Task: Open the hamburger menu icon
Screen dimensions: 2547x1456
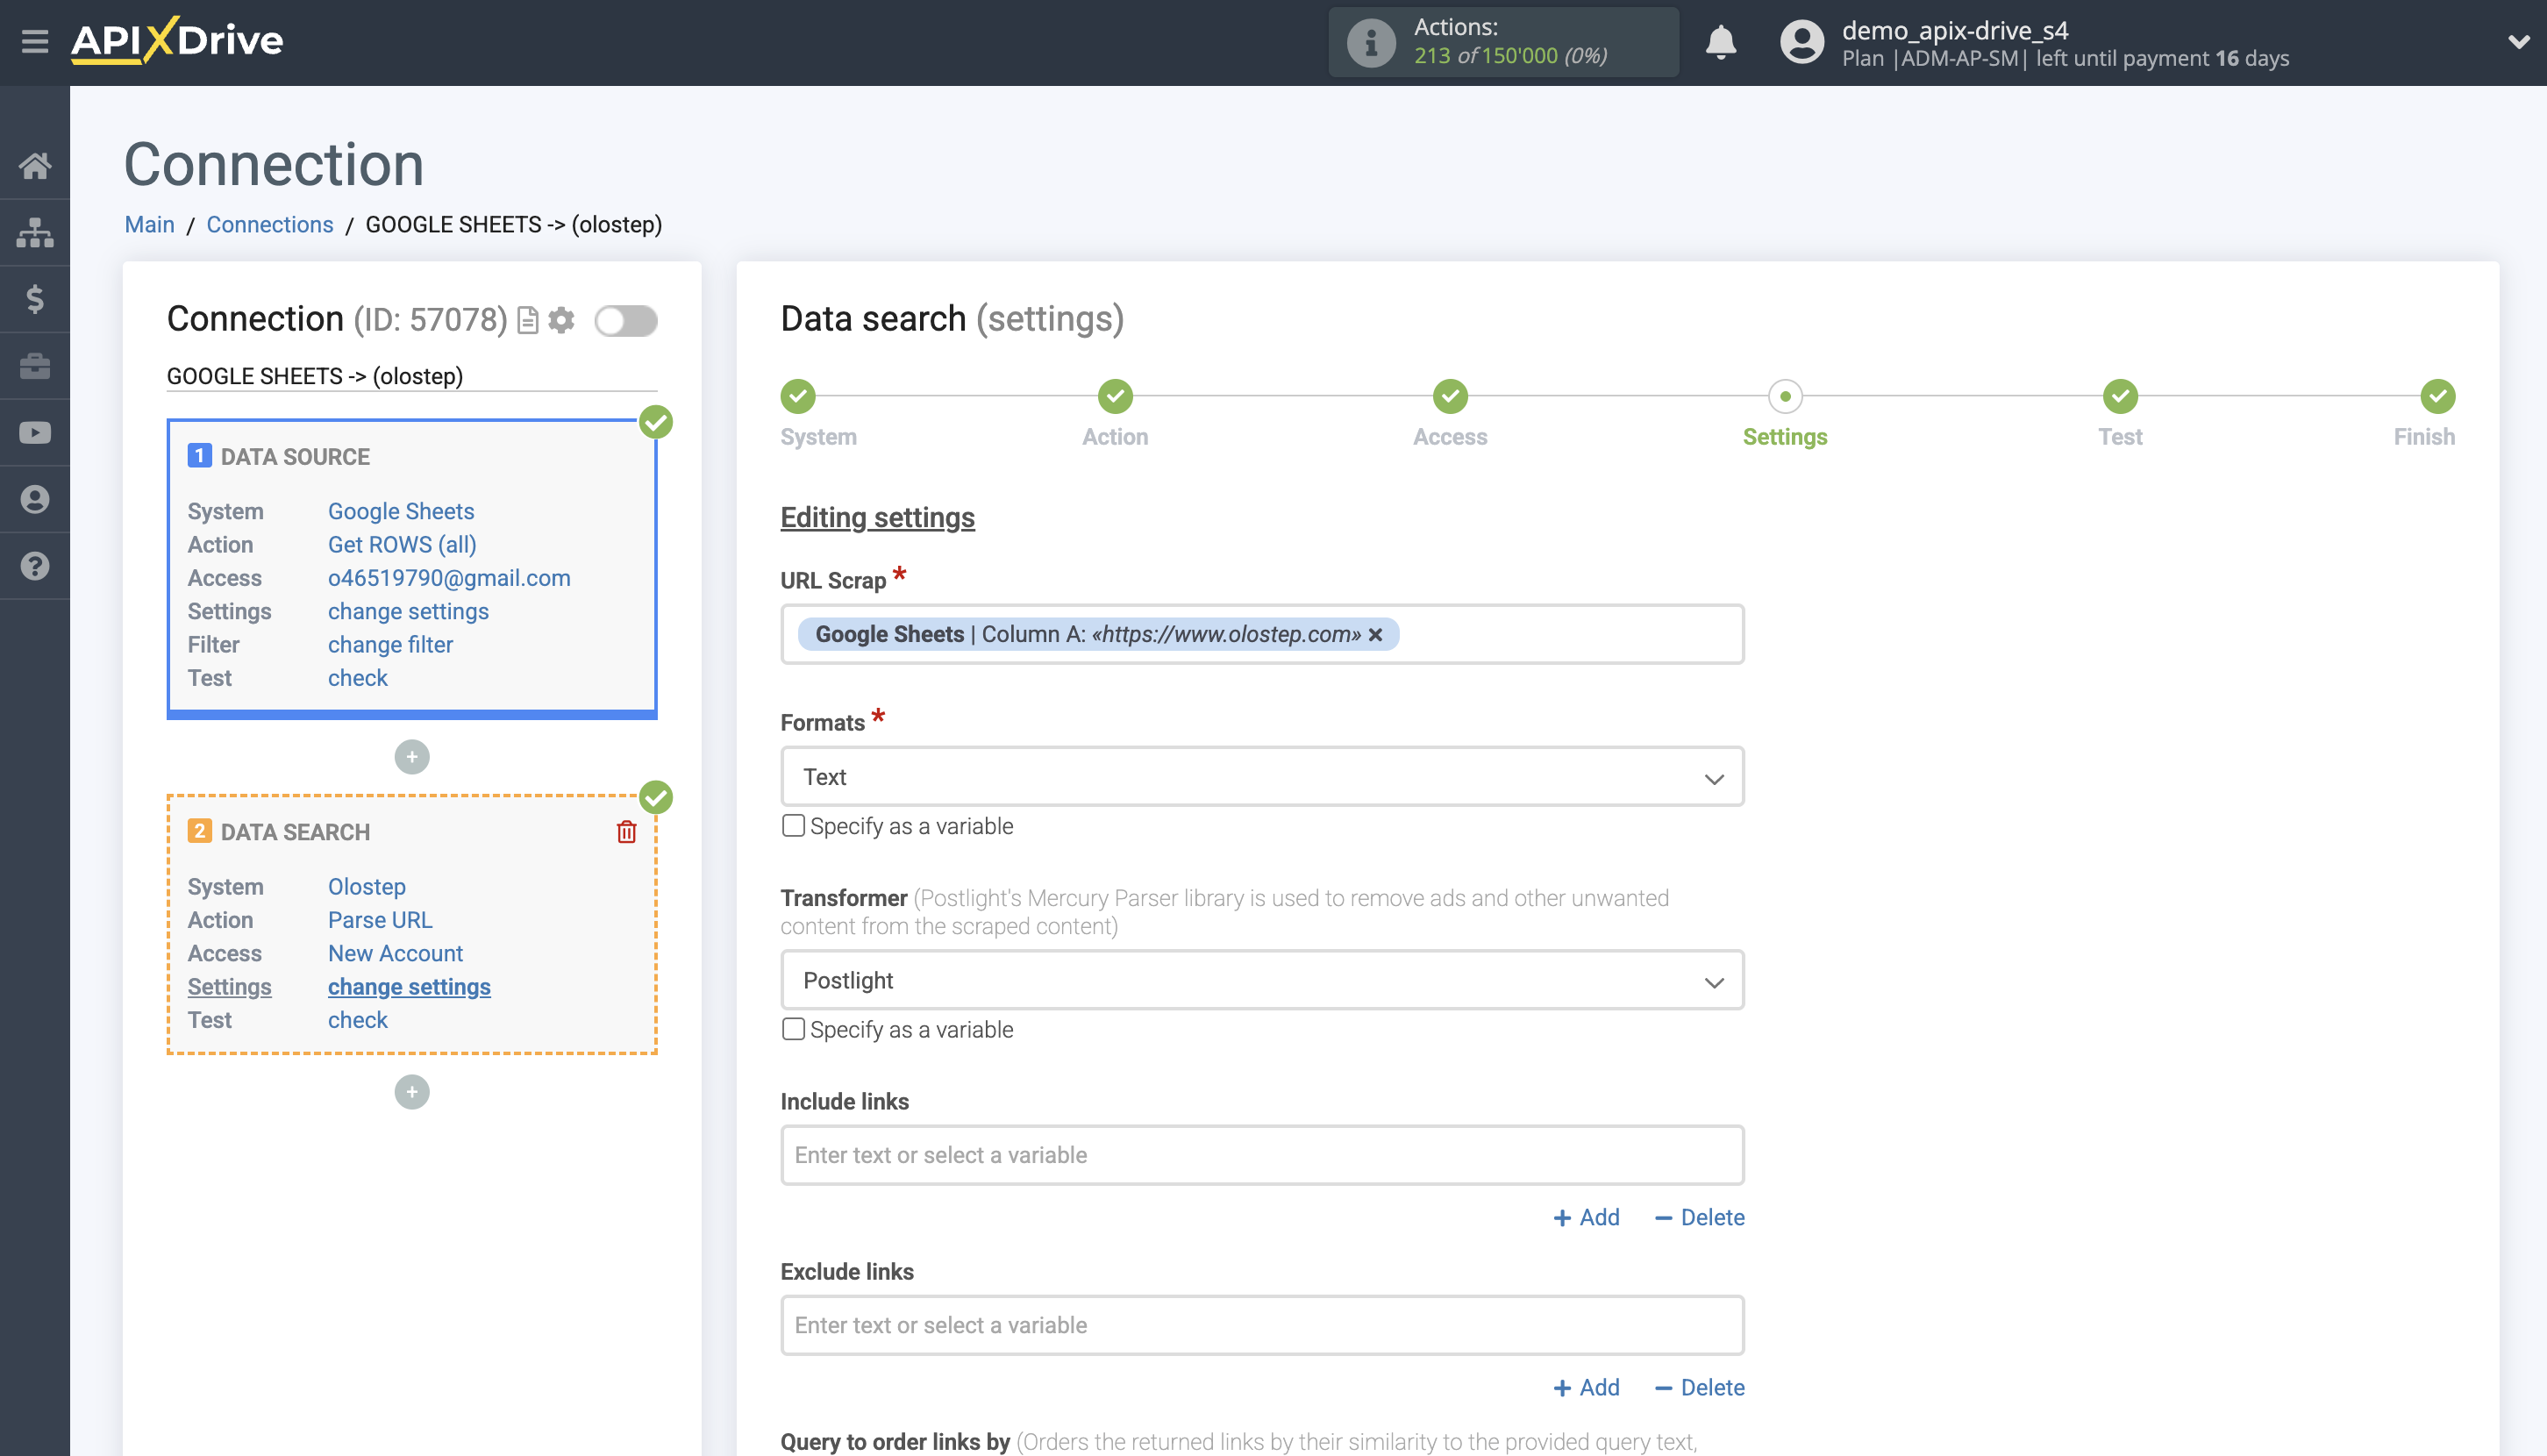Action: pos(35,41)
